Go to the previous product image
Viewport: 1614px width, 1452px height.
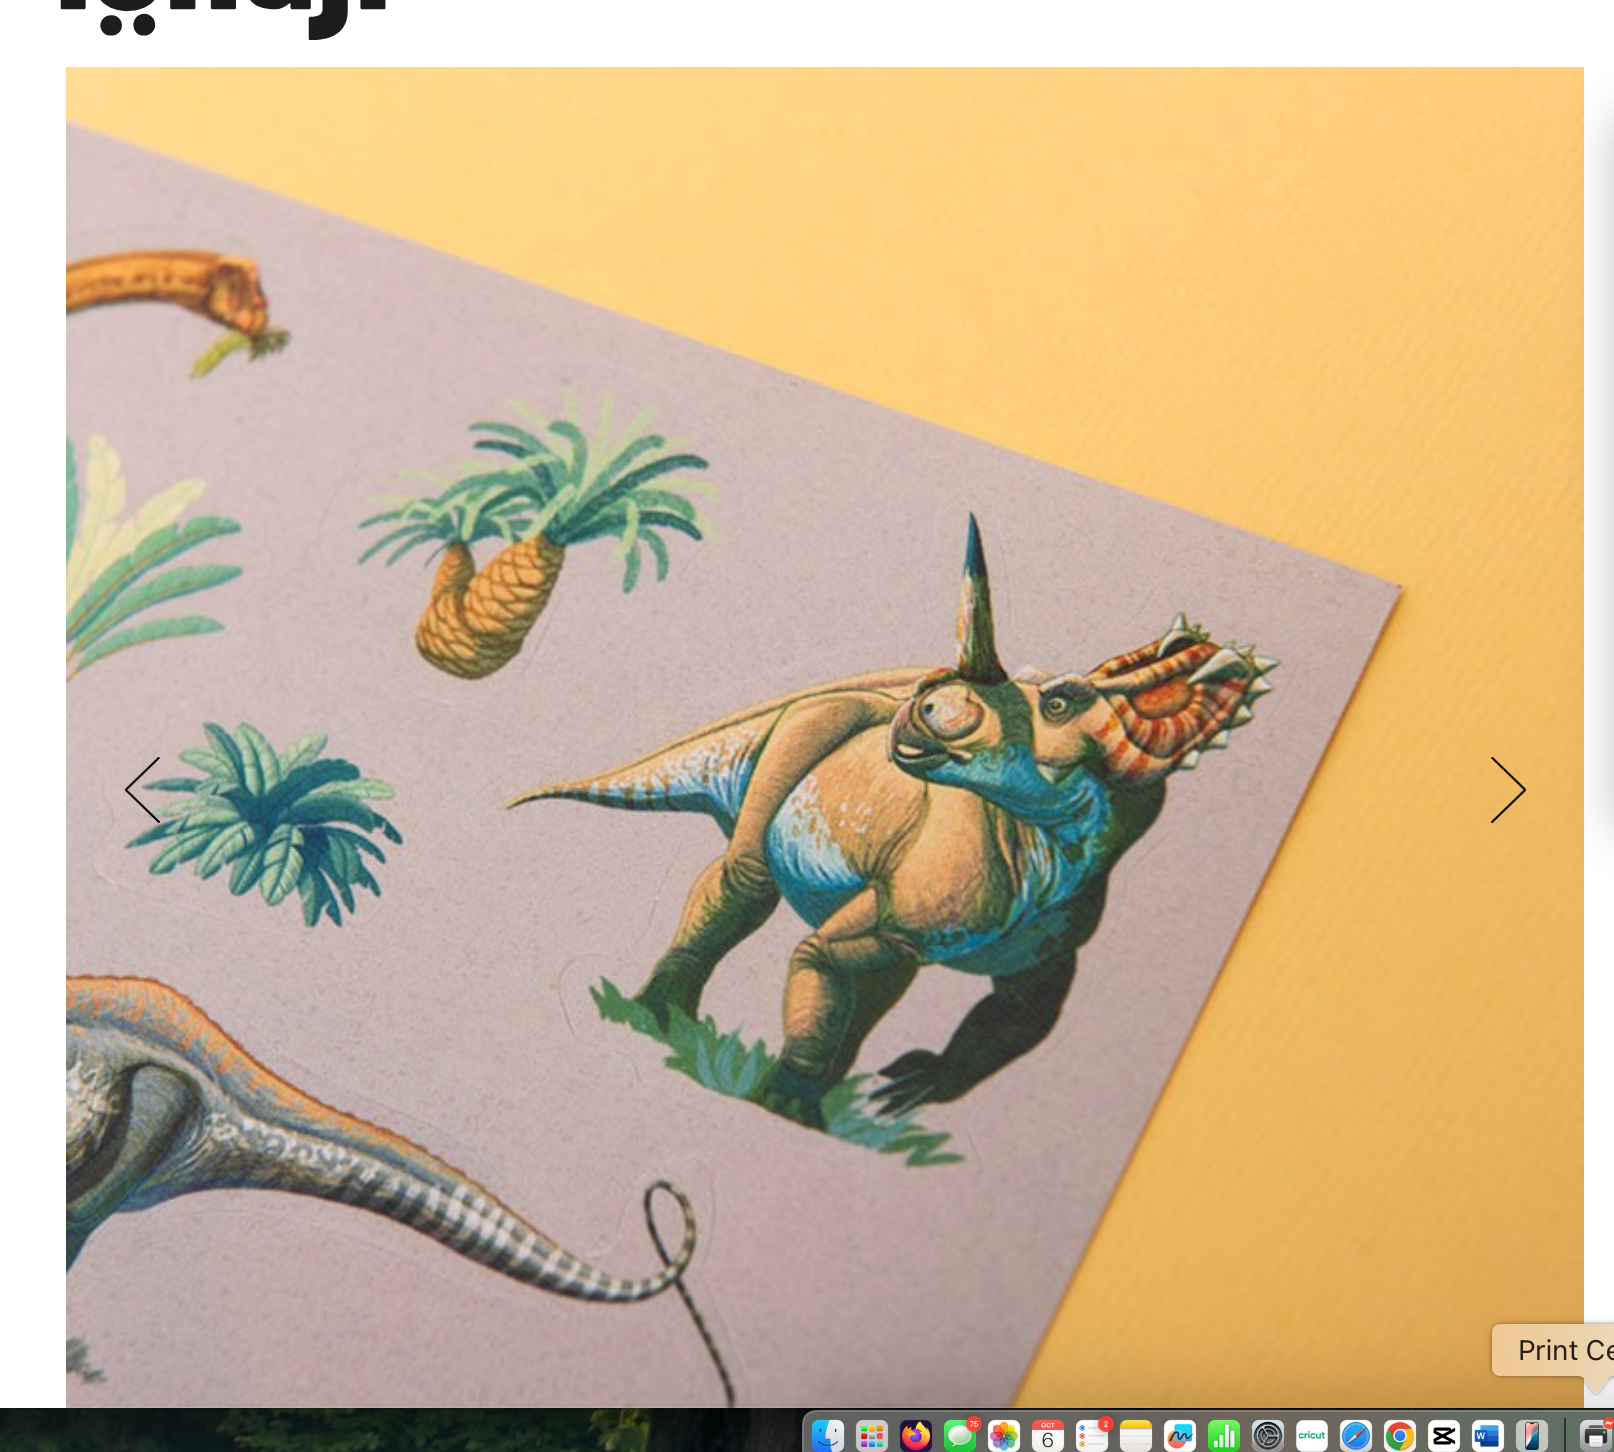[143, 790]
